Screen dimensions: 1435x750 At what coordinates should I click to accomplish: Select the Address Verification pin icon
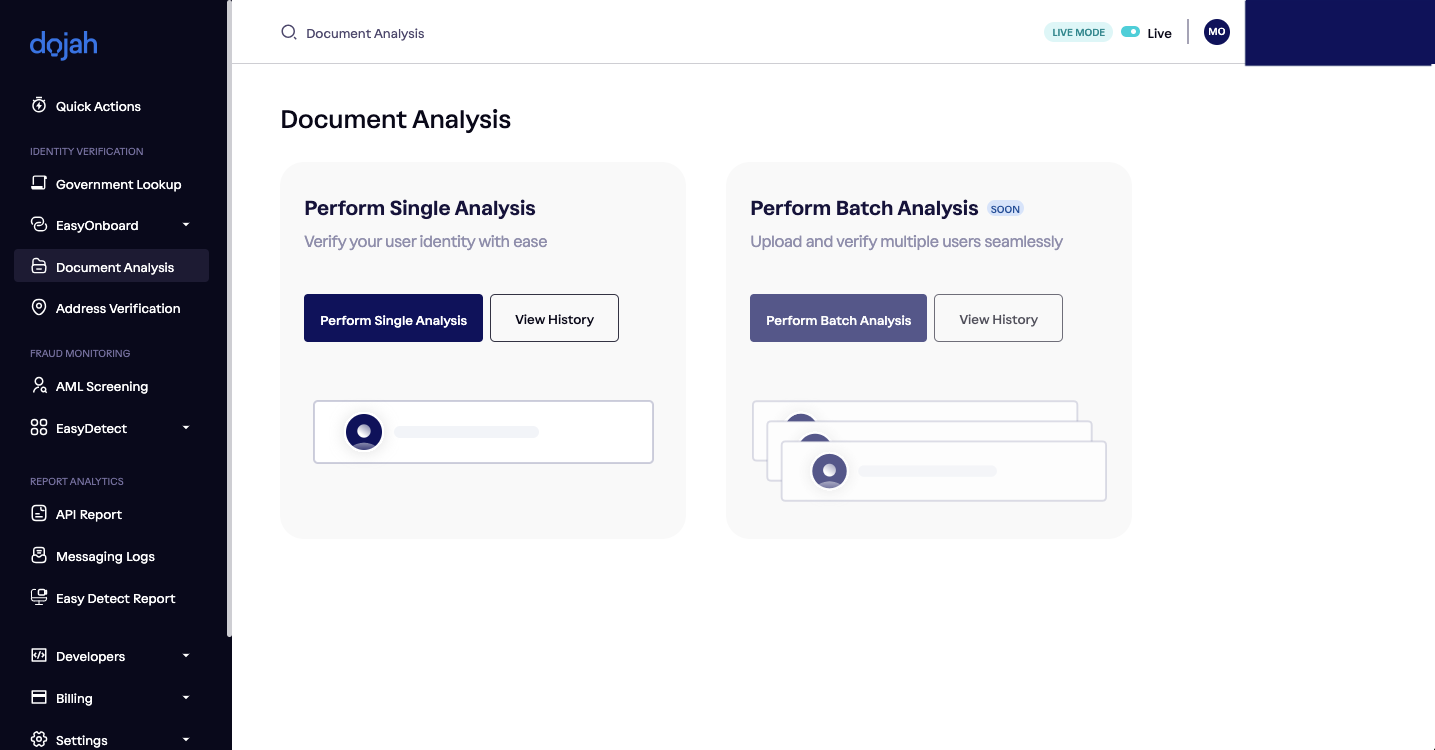39,307
